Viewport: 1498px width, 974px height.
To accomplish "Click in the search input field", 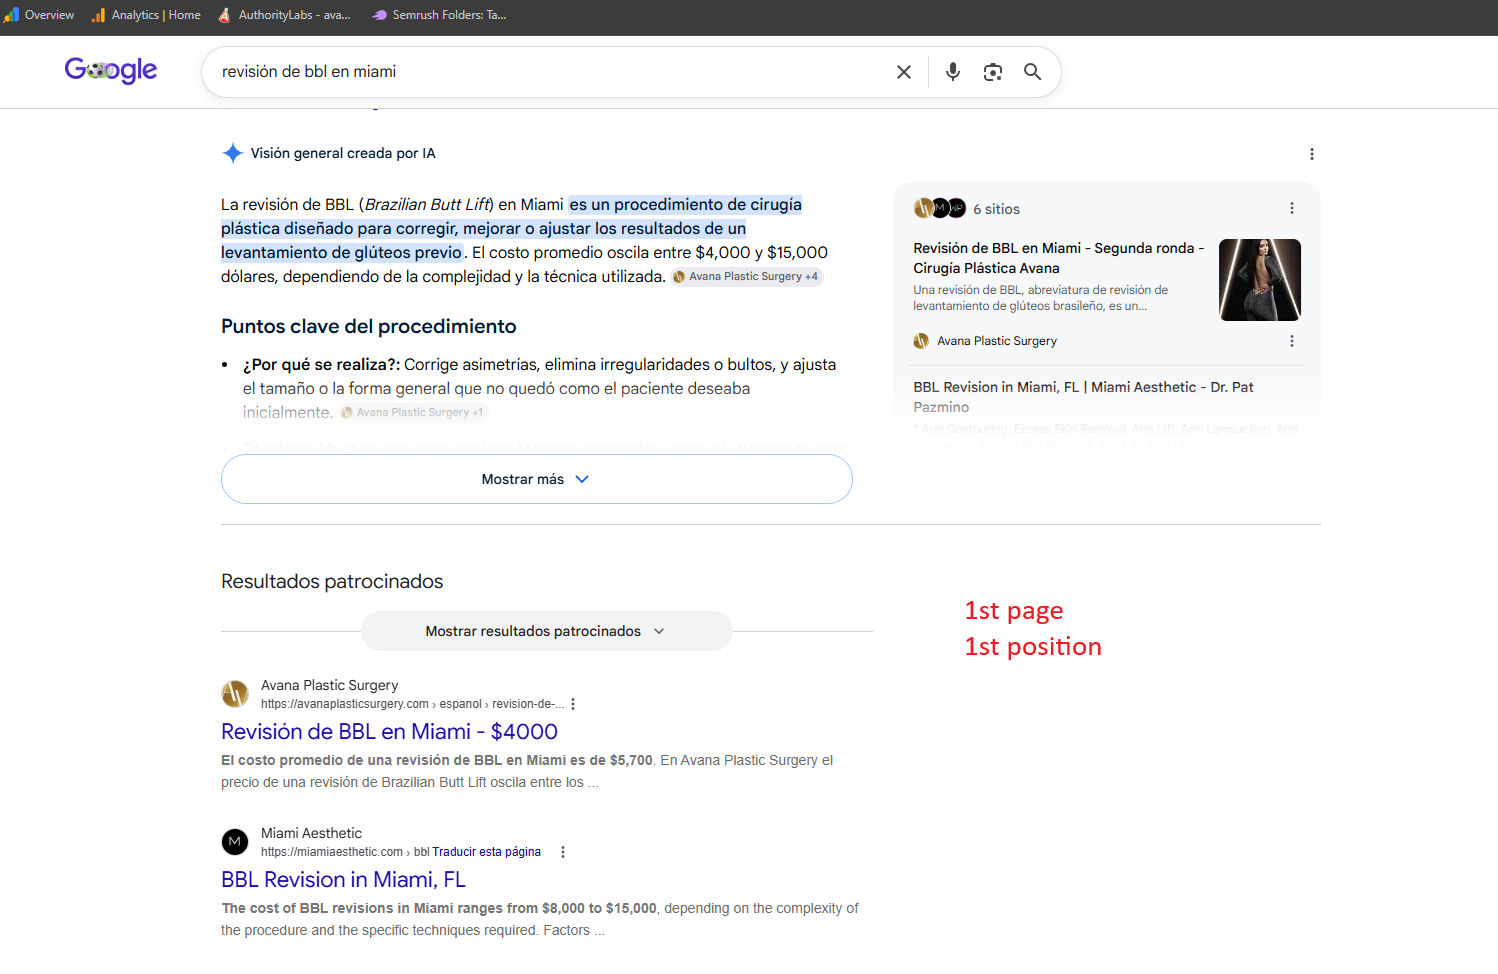I will (x=550, y=72).
